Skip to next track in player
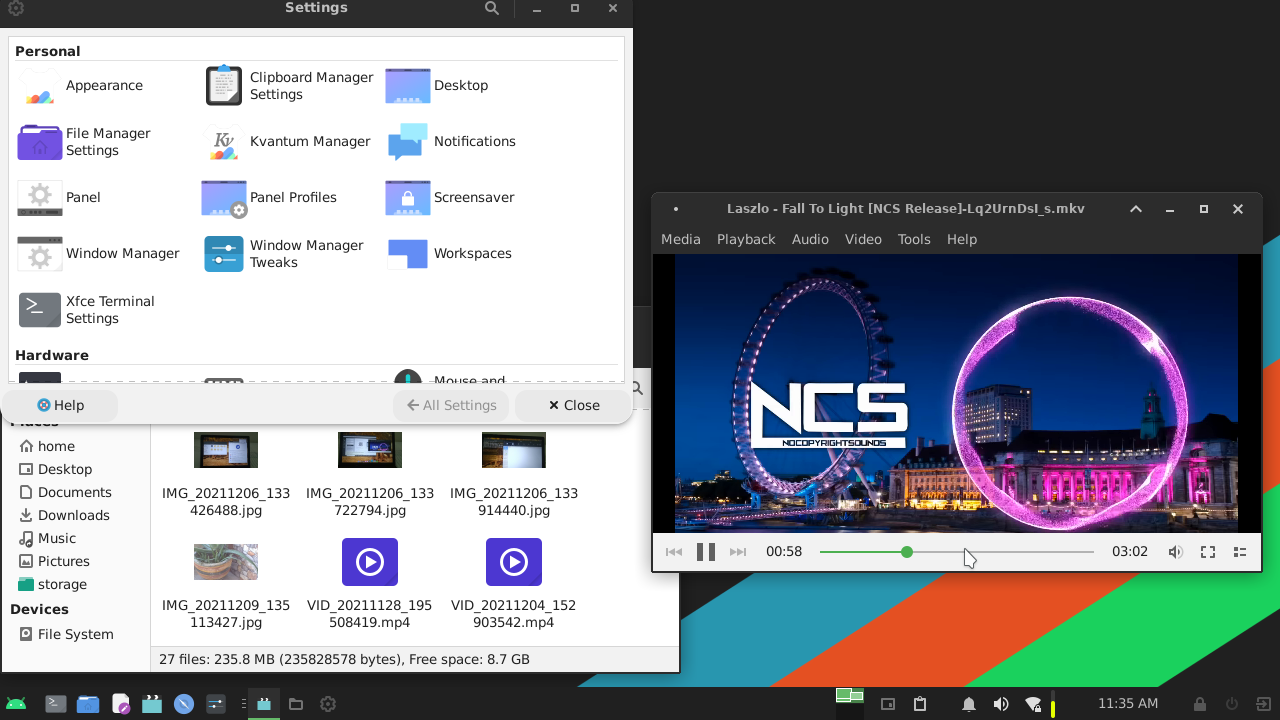 (738, 552)
